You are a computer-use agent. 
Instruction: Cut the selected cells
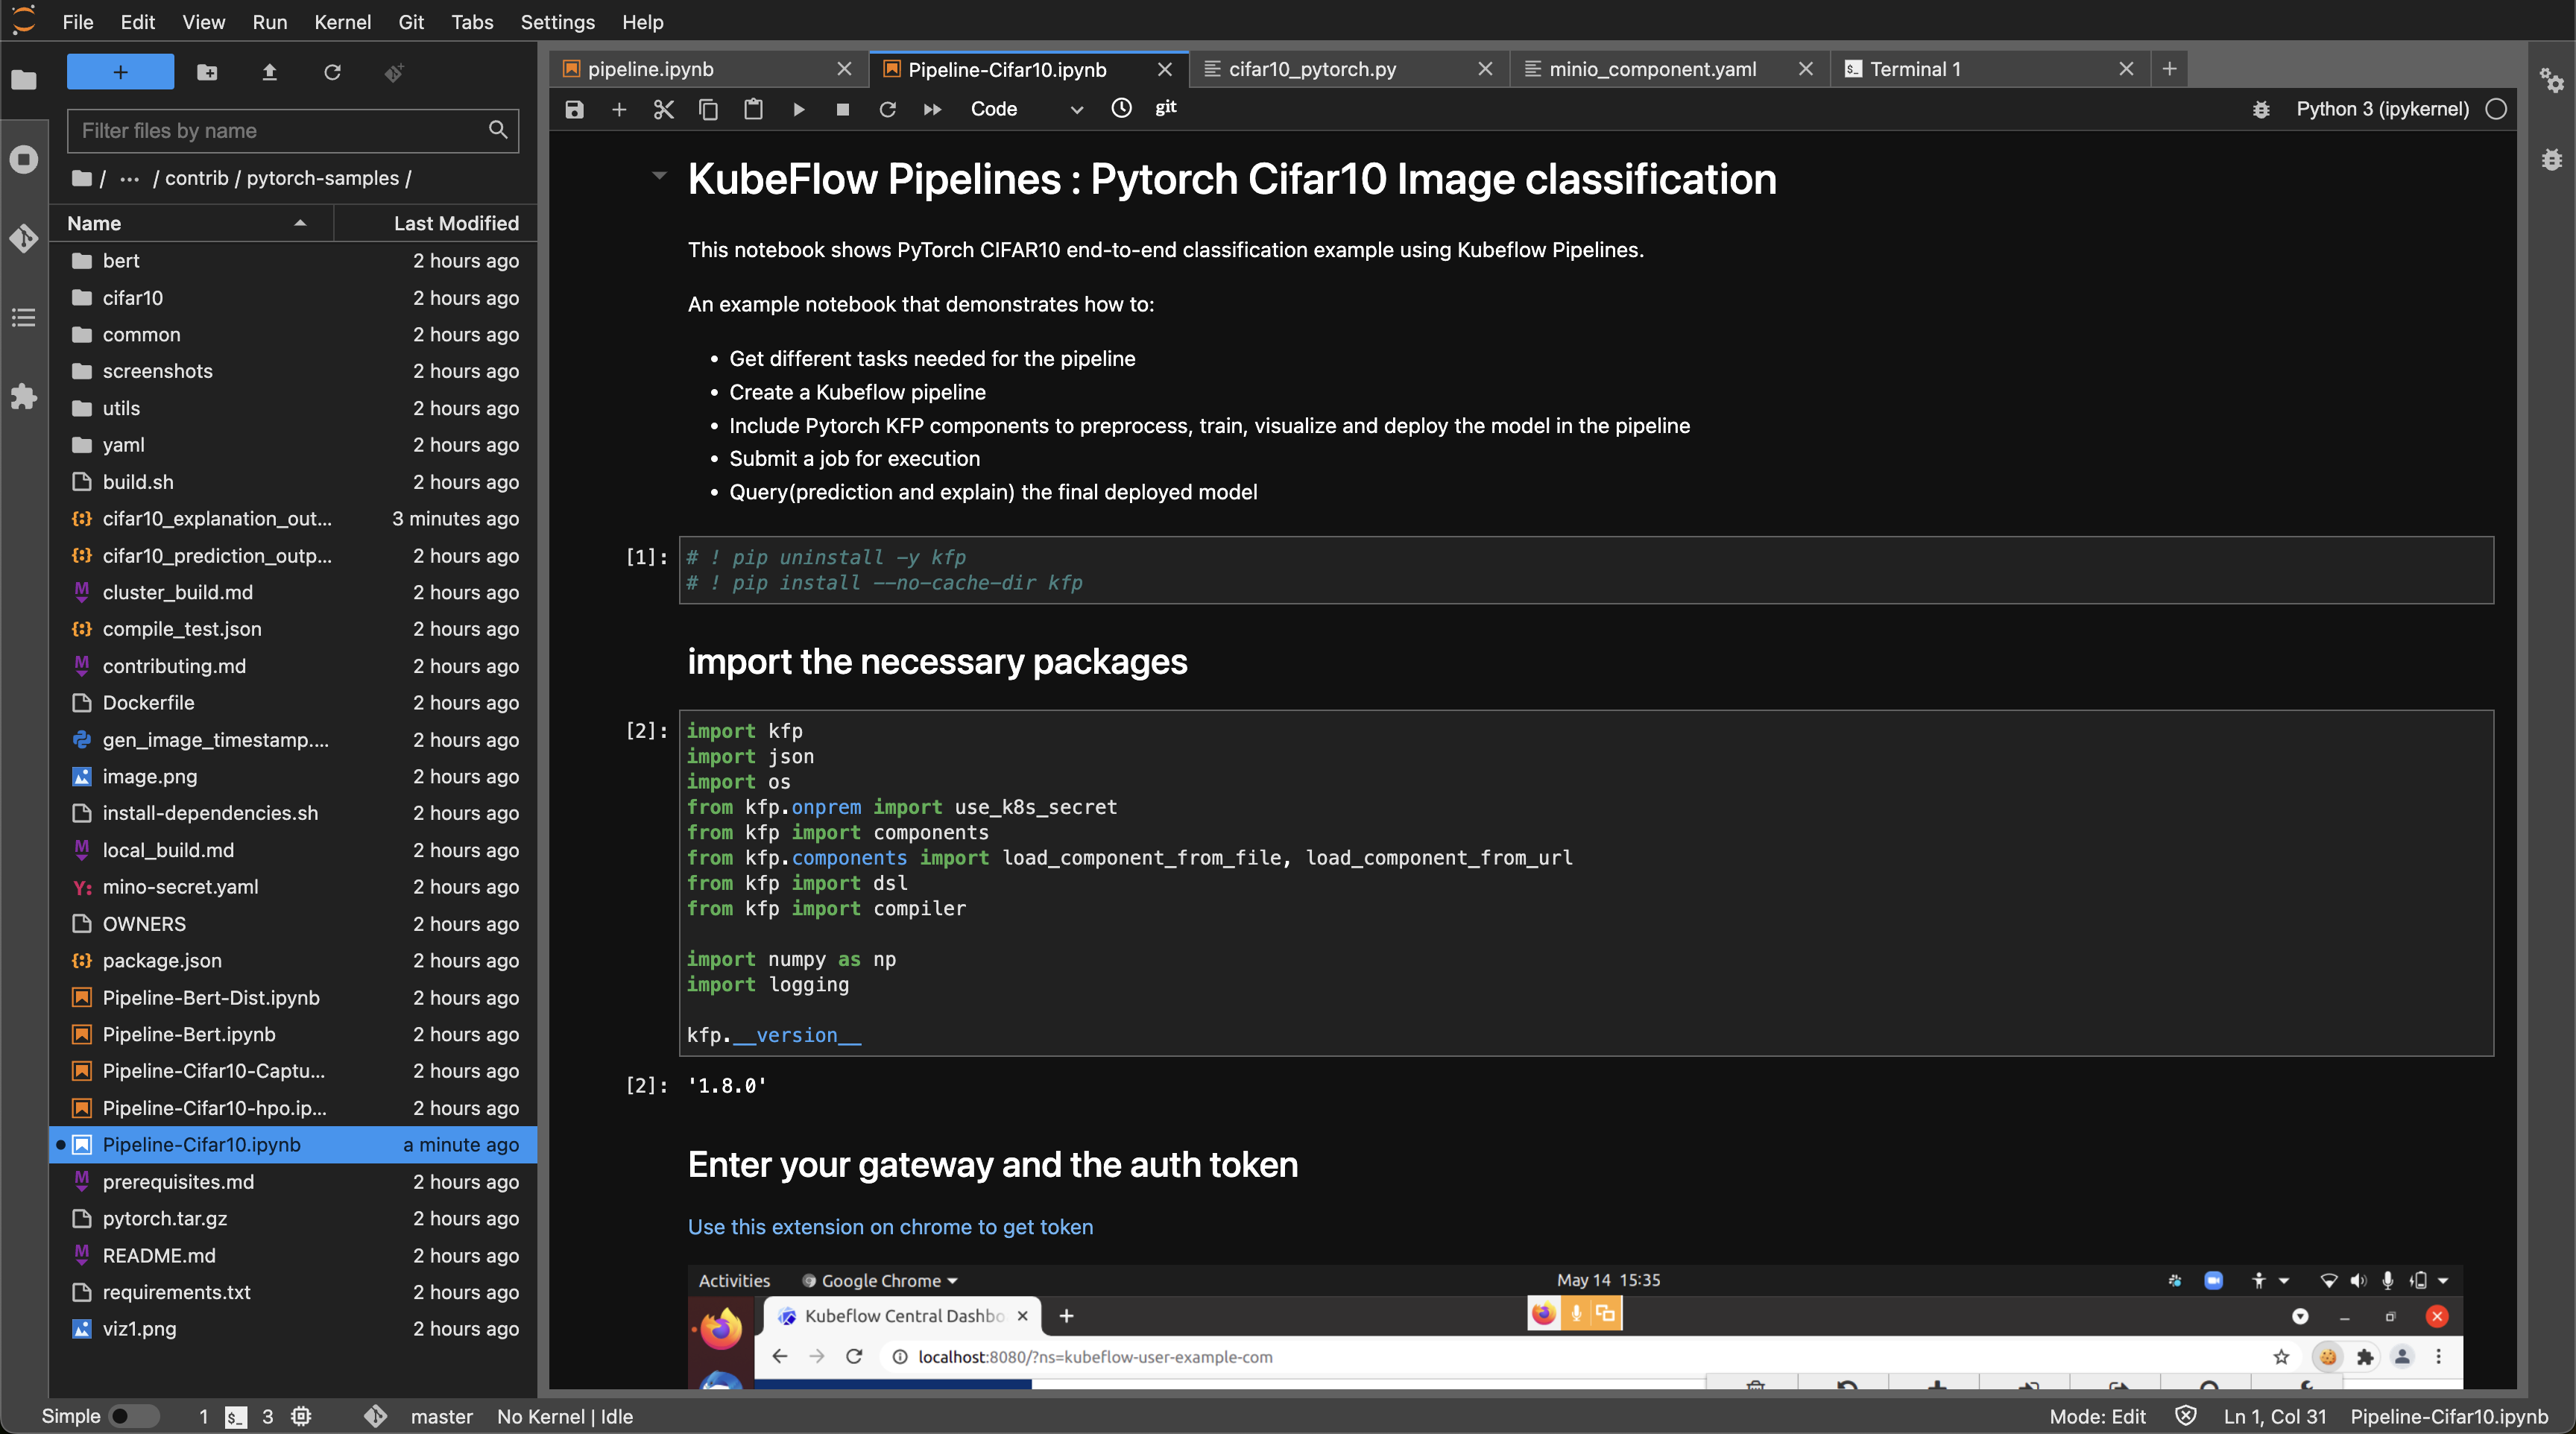663,109
